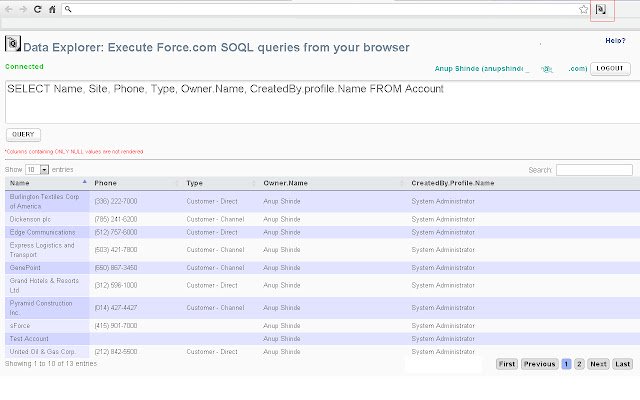This screenshot has width=640, height=400.
Task: Click phone number (512) 757-6000
Action: coord(116,232)
